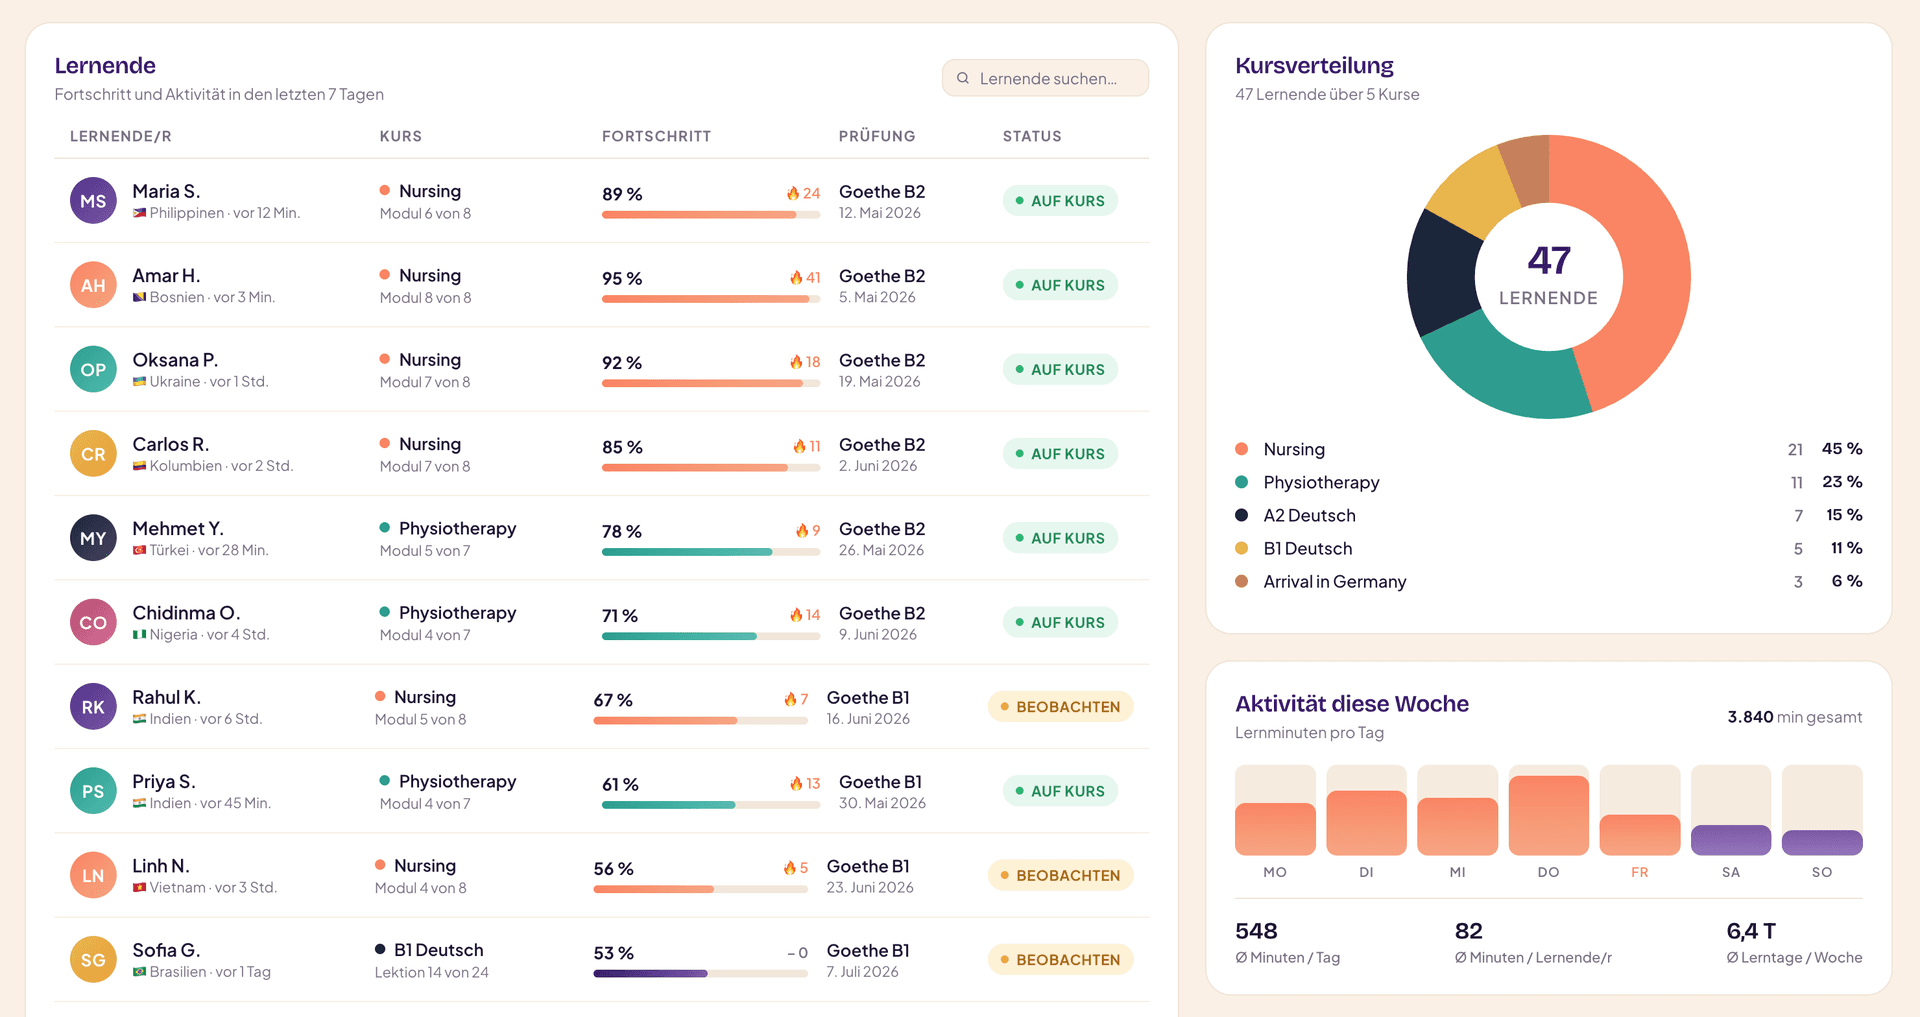Image resolution: width=1920 pixels, height=1017 pixels.
Task: Sort by FORTSCHRITT column header
Action: point(656,136)
